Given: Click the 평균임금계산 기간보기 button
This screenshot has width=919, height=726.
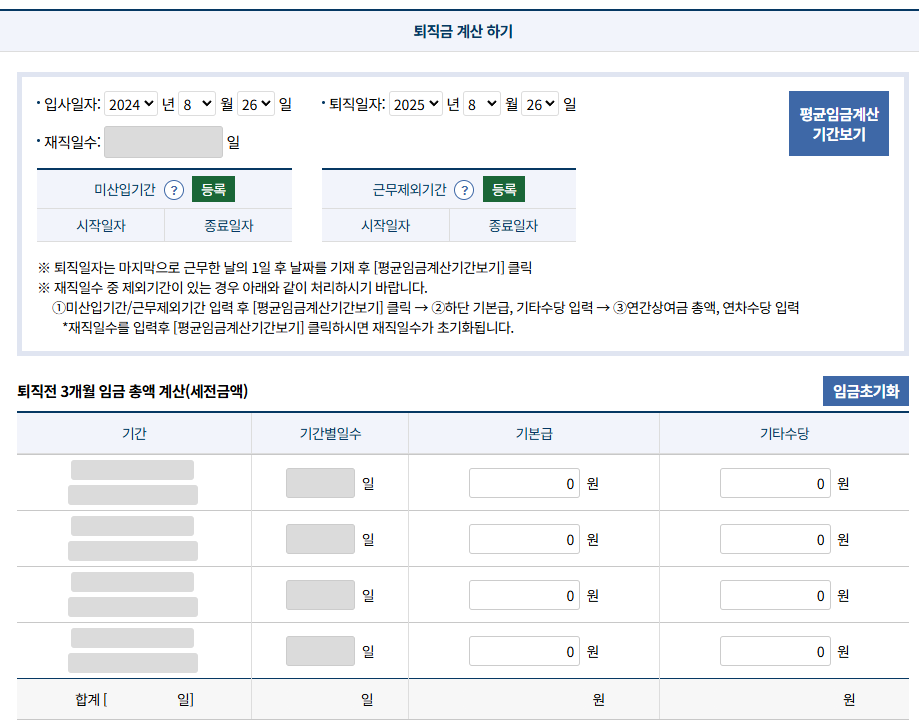Looking at the screenshot, I should (839, 122).
